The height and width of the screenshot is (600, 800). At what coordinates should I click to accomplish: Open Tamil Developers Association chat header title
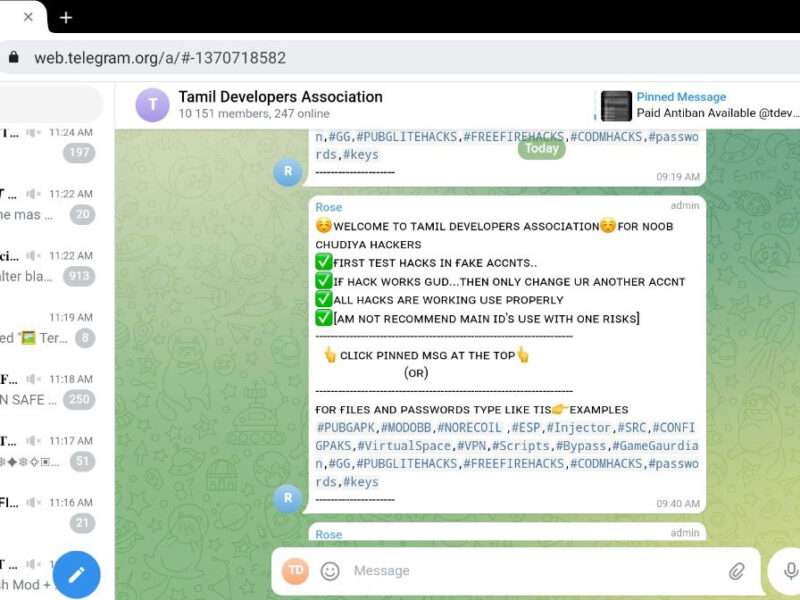tap(280, 96)
